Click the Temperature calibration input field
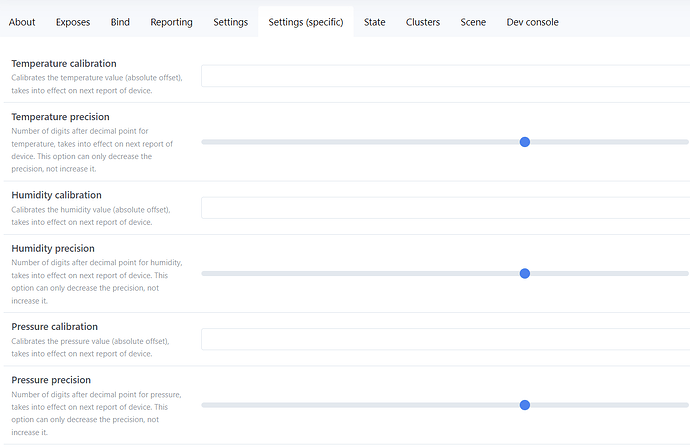The height and width of the screenshot is (447, 690). click(445, 76)
